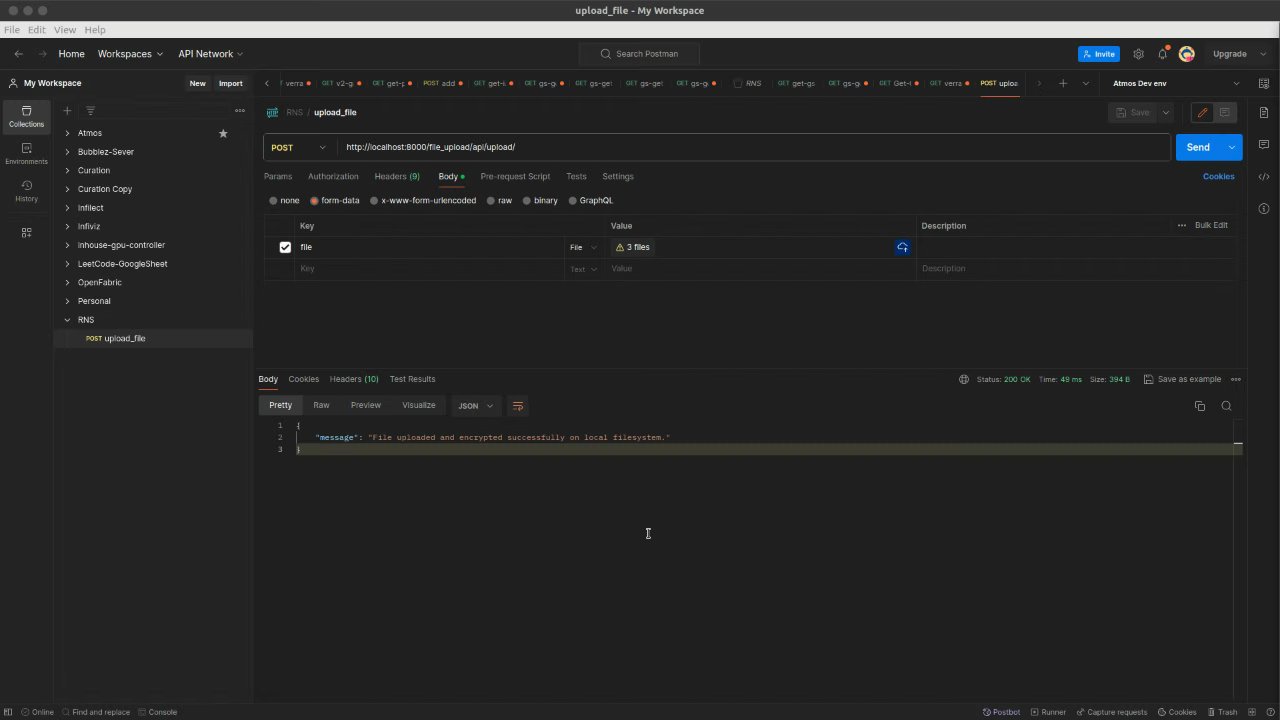Image resolution: width=1280 pixels, height=720 pixels.
Task: Click the back navigation arrow
Action: coord(18,54)
